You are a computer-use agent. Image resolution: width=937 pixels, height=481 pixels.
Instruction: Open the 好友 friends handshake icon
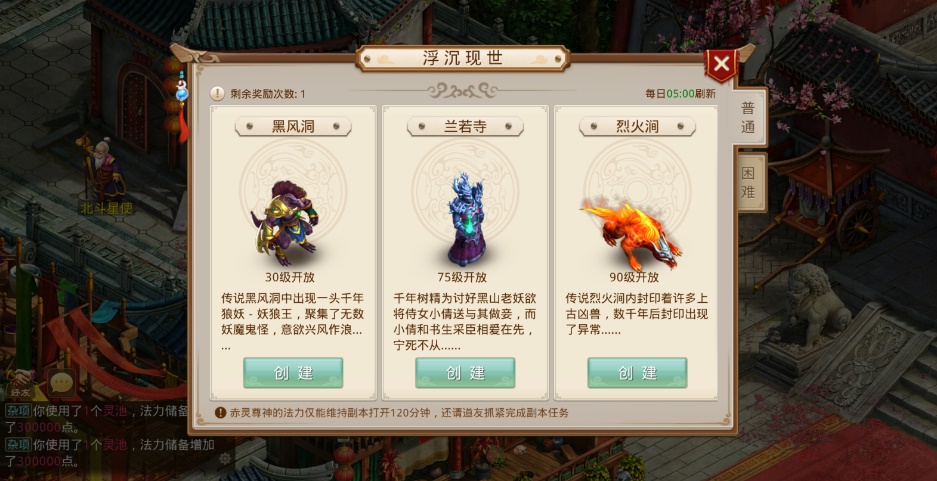coord(19,383)
